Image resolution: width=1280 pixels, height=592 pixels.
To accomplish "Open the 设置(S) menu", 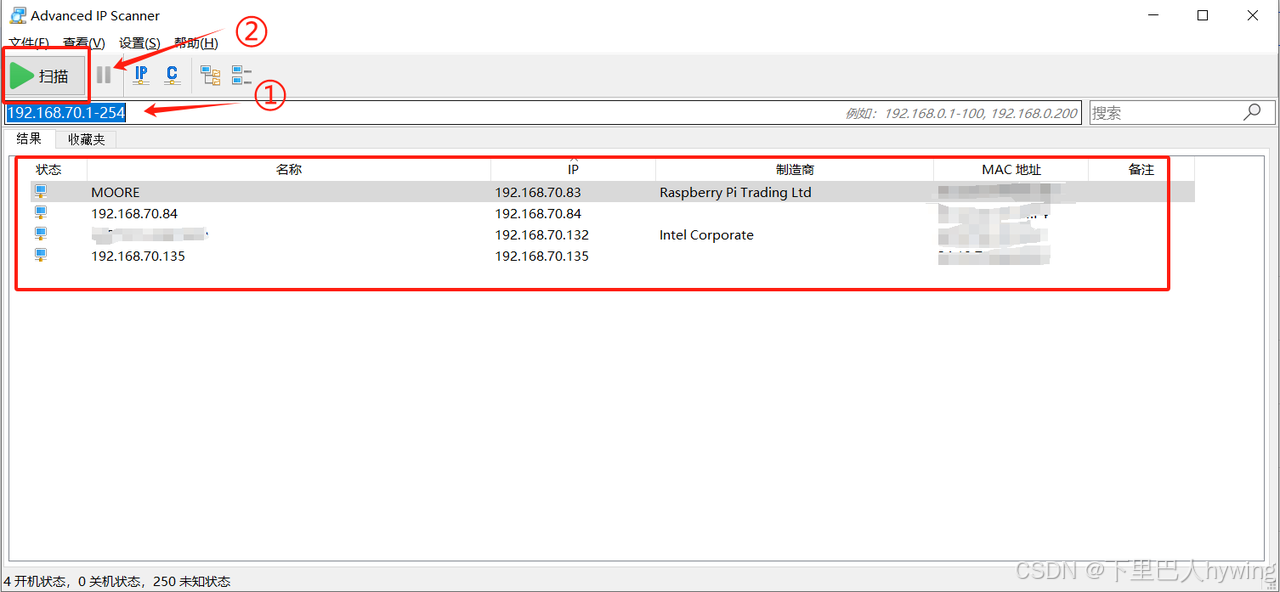I will [139, 43].
